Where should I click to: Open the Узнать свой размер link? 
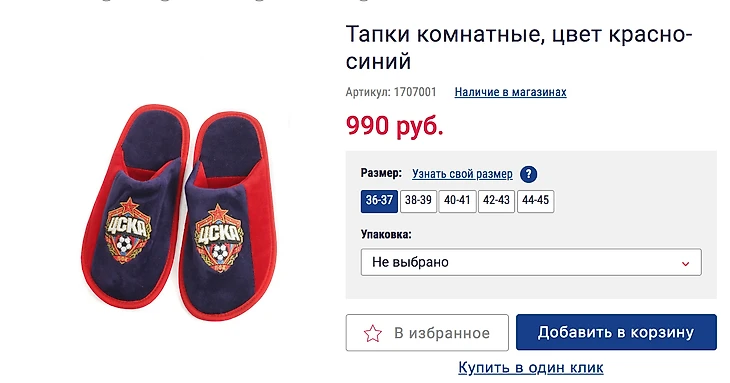coord(462,174)
